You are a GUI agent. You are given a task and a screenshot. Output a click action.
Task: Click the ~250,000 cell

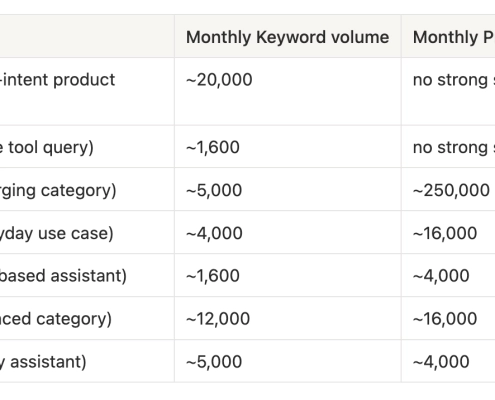[x=448, y=189]
